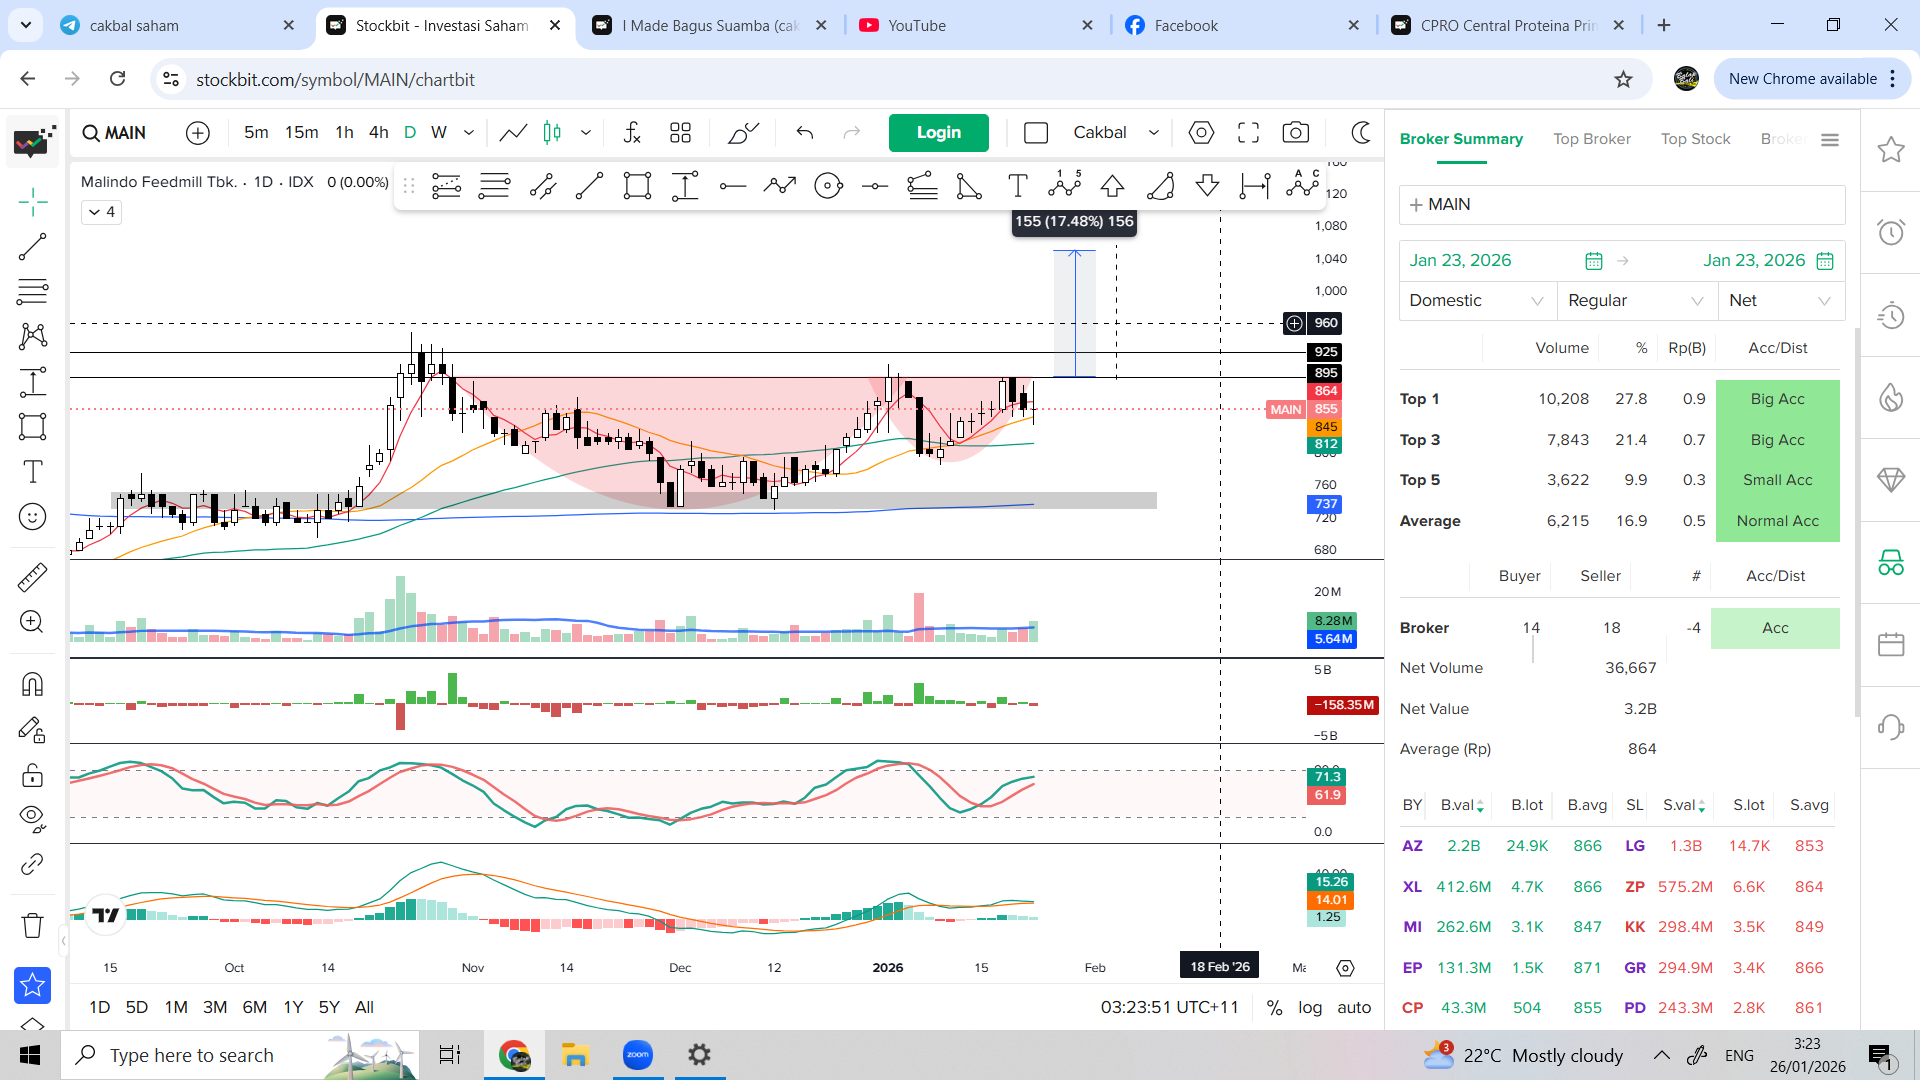Select the 1Y time range
1920x1080 pixels.
(x=293, y=1007)
